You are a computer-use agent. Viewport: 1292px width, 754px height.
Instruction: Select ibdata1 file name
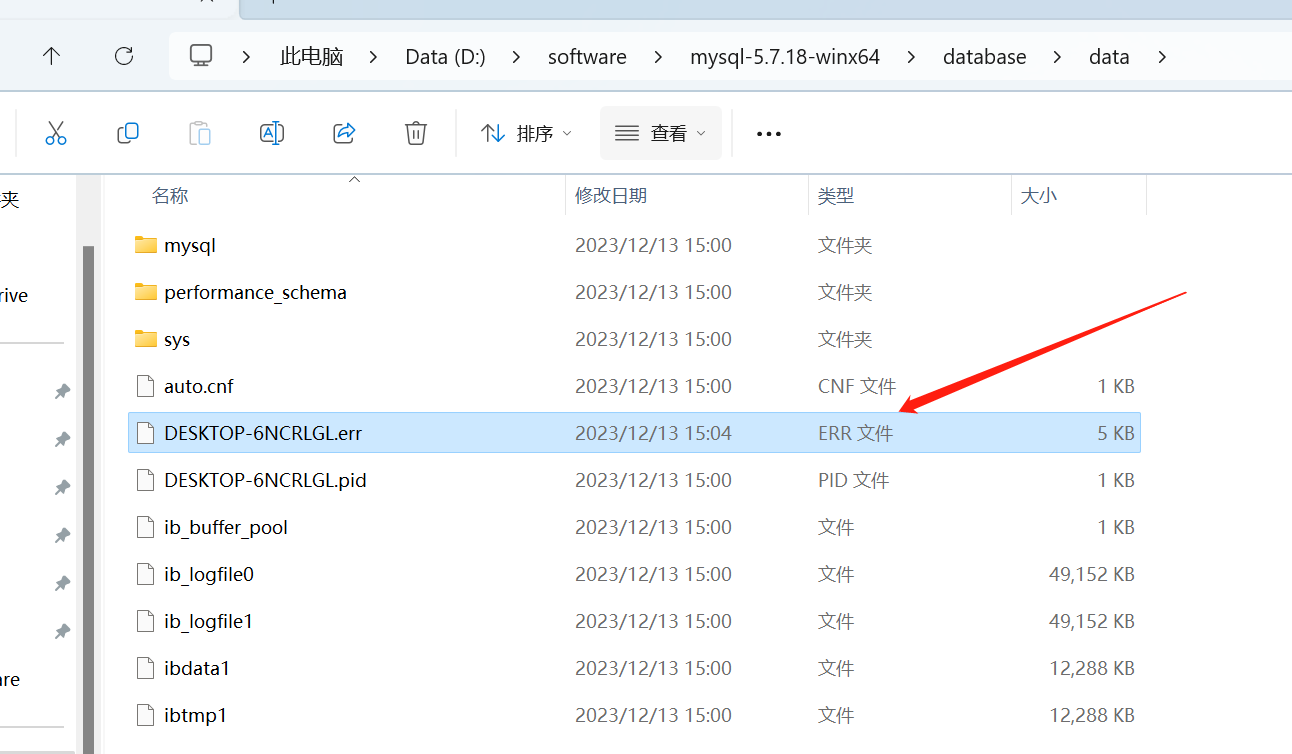click(197, 668)
